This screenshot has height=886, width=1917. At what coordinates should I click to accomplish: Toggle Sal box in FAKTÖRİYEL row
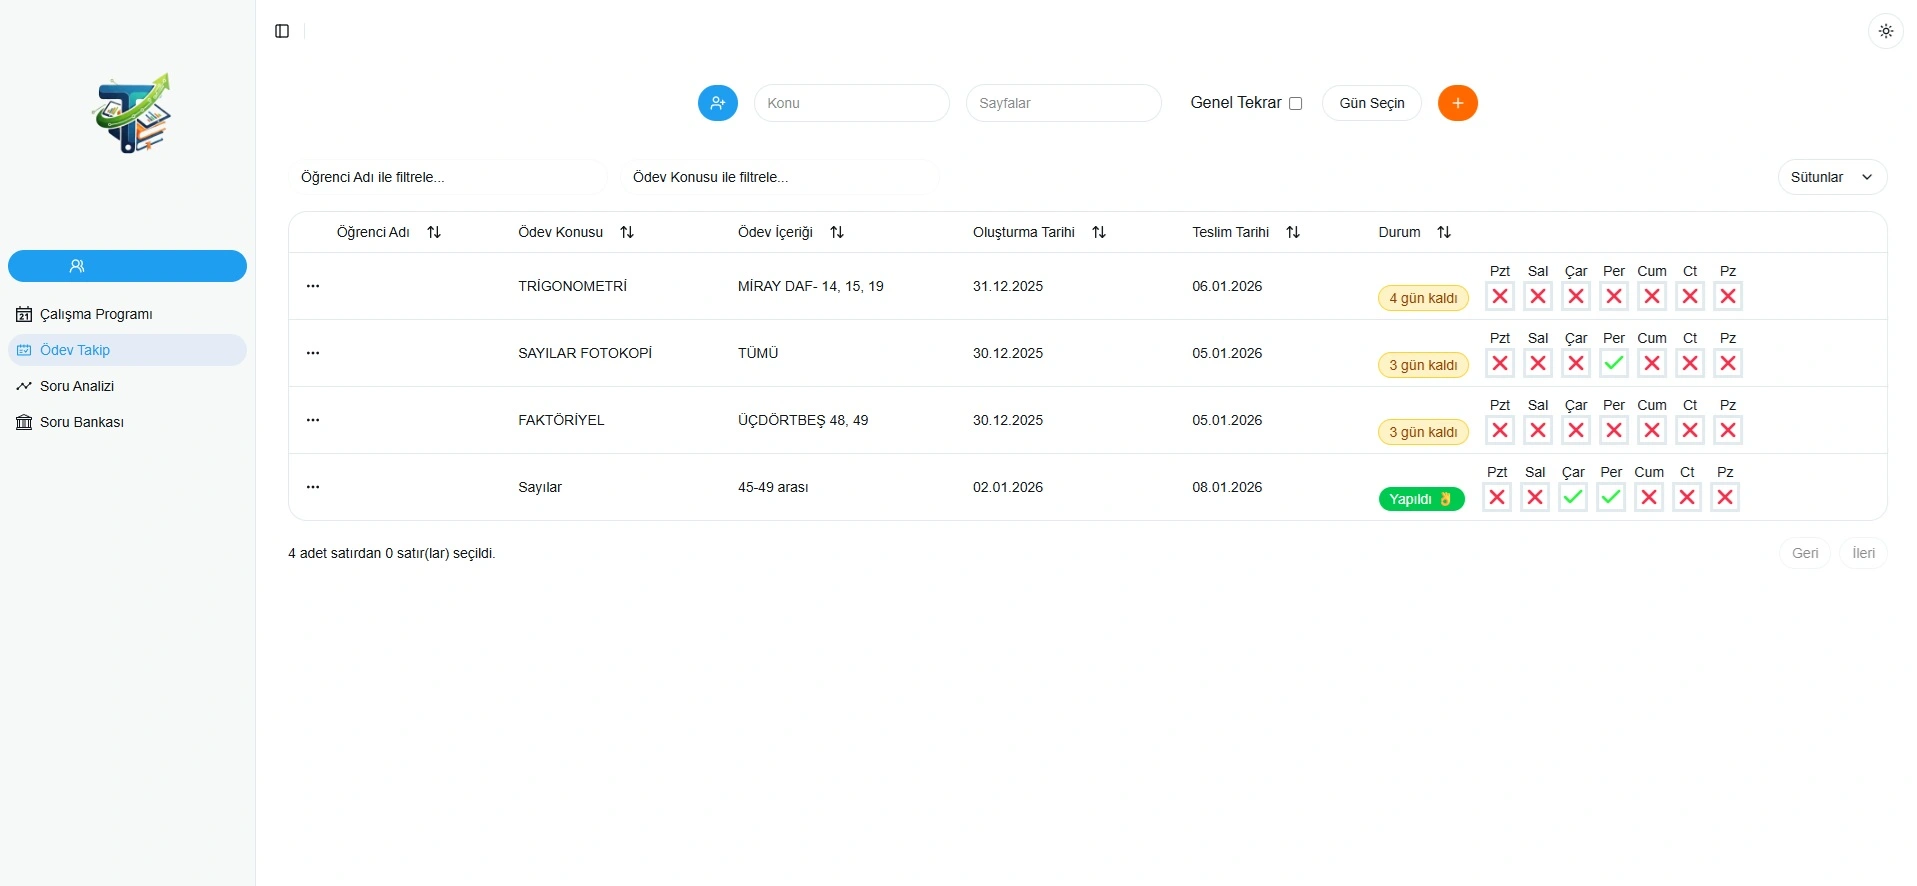pyautogui.click(x=1538, y=430)
